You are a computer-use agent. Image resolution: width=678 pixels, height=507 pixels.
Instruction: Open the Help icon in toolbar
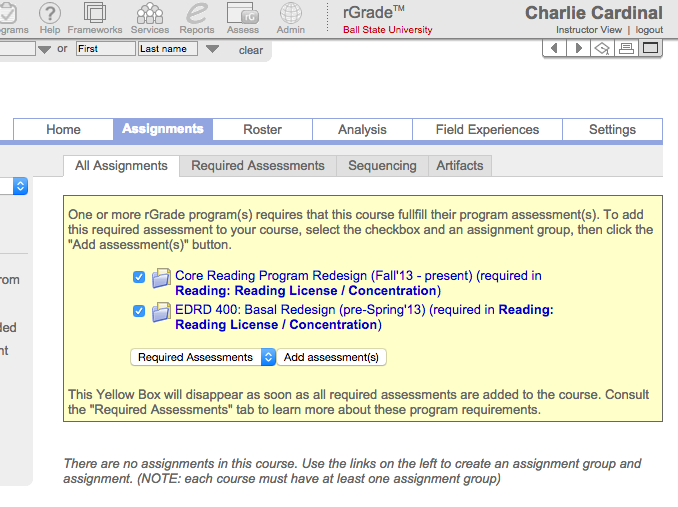(50, 14)
